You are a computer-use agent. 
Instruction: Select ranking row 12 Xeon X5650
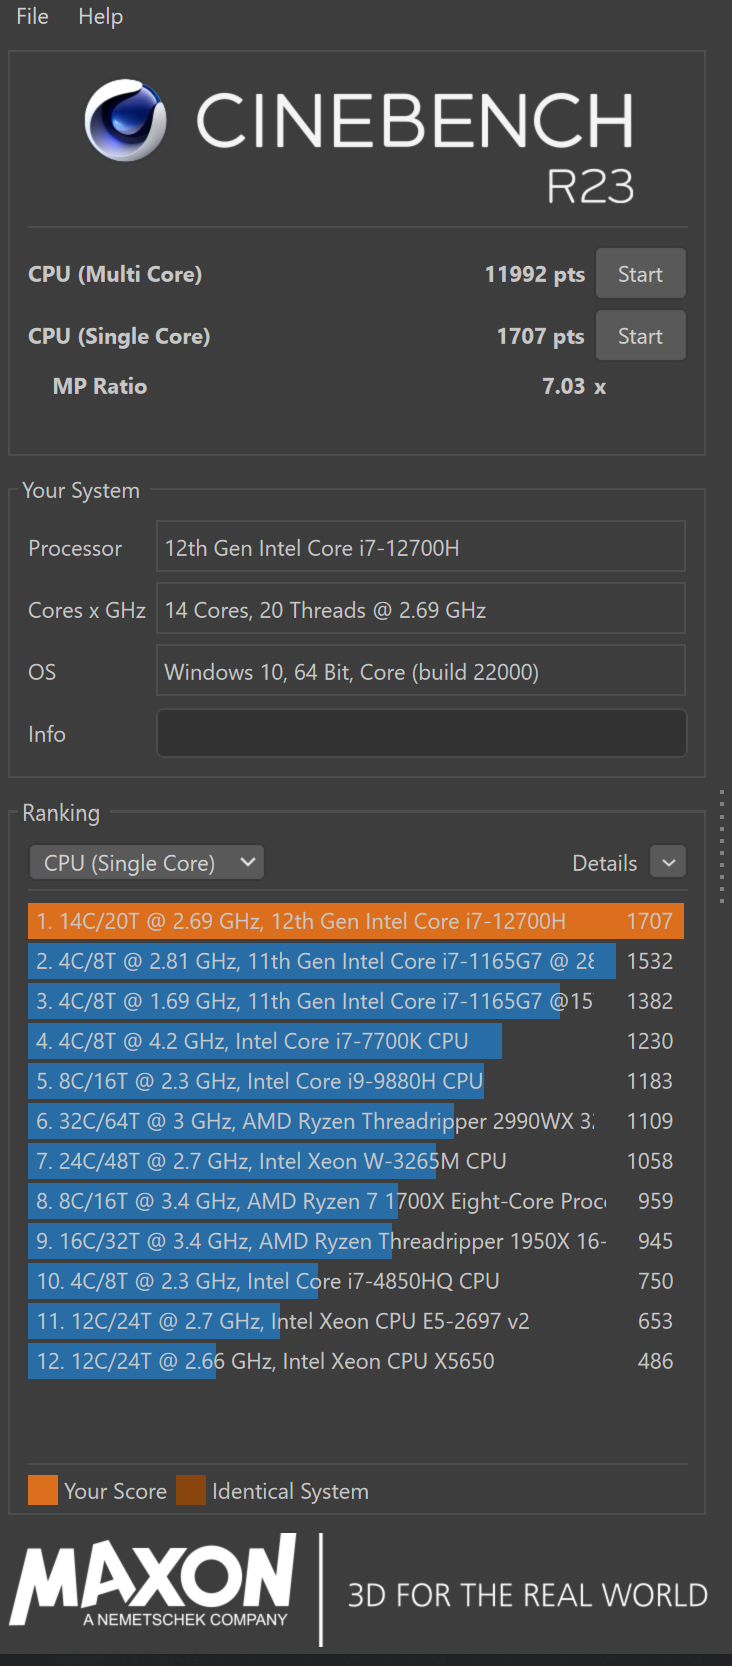click(356, 1361)
